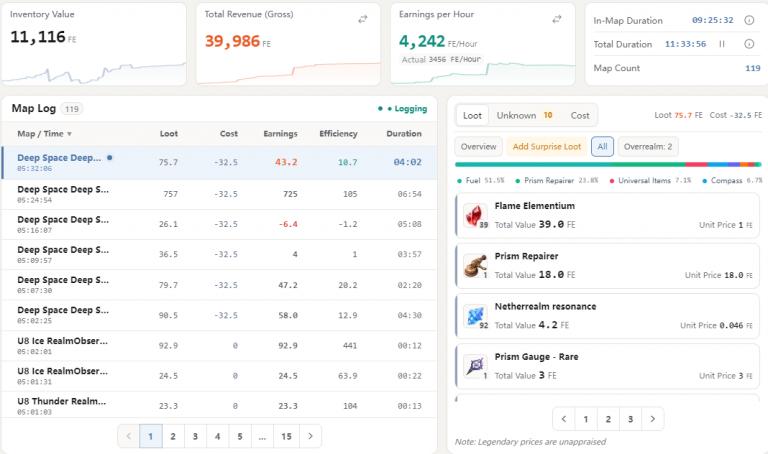Sort Map Log by Map / Time

click(x=45, y=134)
